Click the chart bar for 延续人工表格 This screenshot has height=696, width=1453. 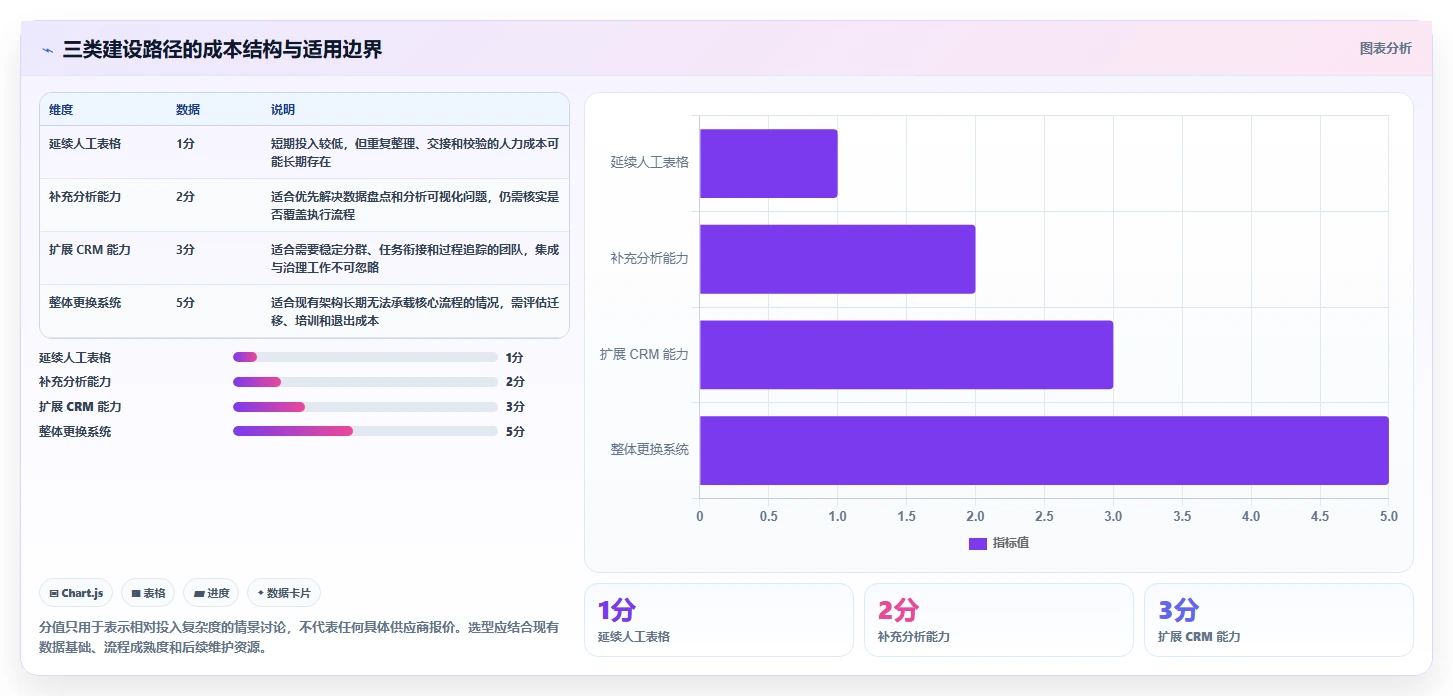[x=769, y=163]
